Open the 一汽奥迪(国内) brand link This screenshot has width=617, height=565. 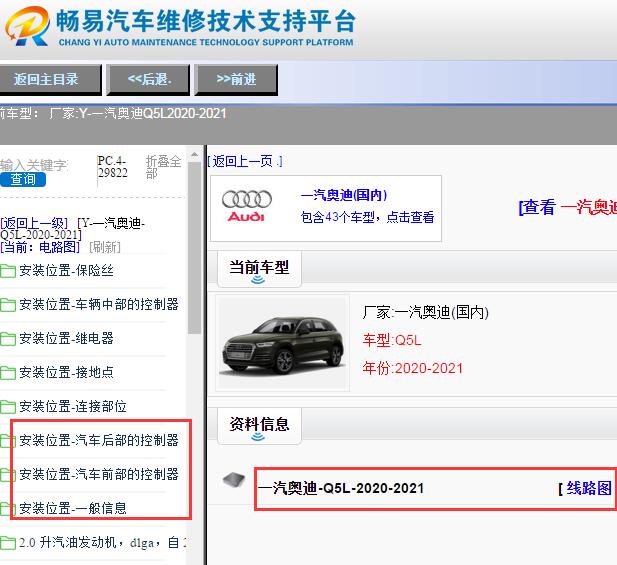coord(344,195)
